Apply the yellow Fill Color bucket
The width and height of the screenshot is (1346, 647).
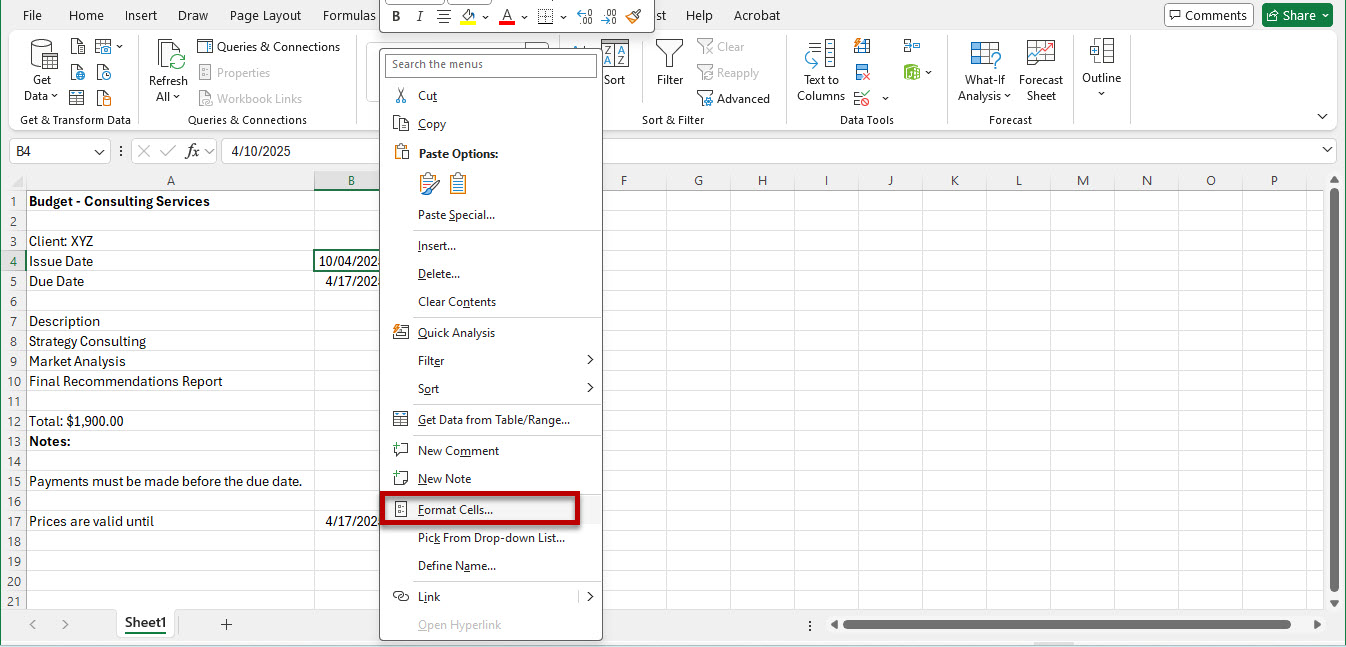[x=468, y=16]
